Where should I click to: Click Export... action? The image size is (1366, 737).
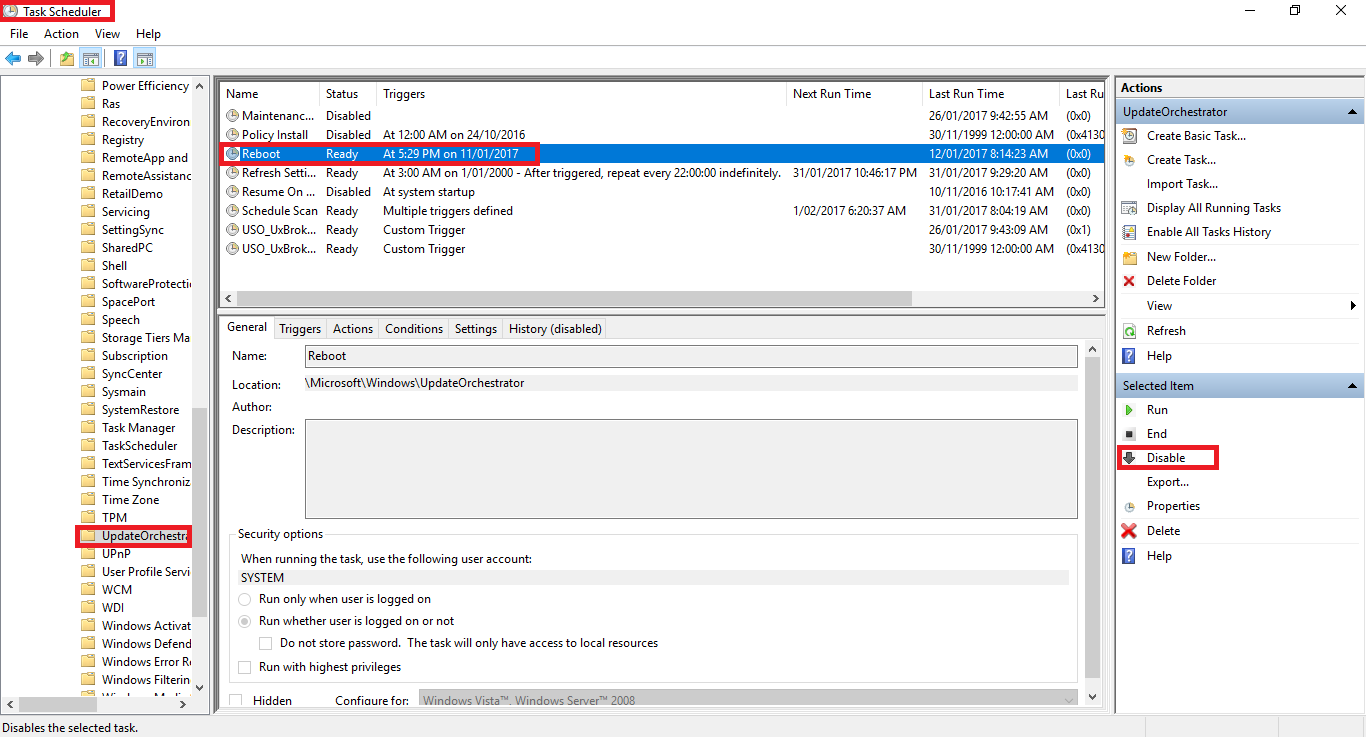coord(1168,482)
